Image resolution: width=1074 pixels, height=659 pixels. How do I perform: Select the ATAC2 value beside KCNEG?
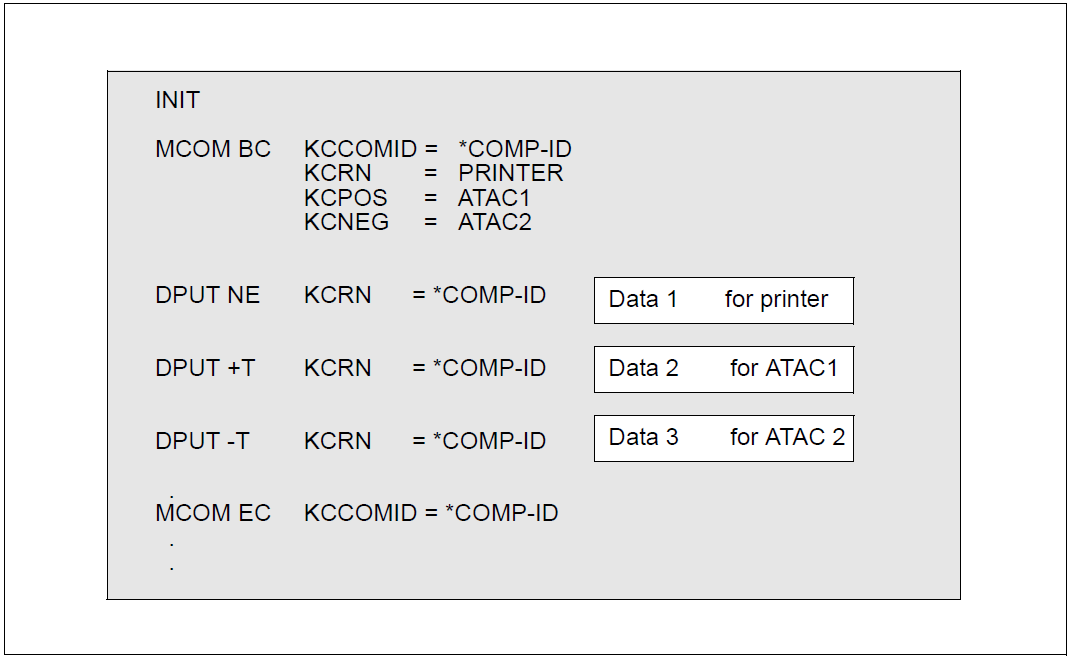[x=494, y=222]
